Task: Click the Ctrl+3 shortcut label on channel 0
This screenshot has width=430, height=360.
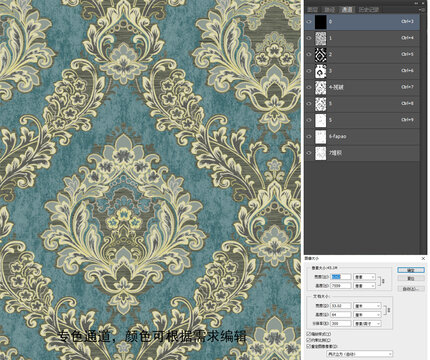Action: point(407,22)
